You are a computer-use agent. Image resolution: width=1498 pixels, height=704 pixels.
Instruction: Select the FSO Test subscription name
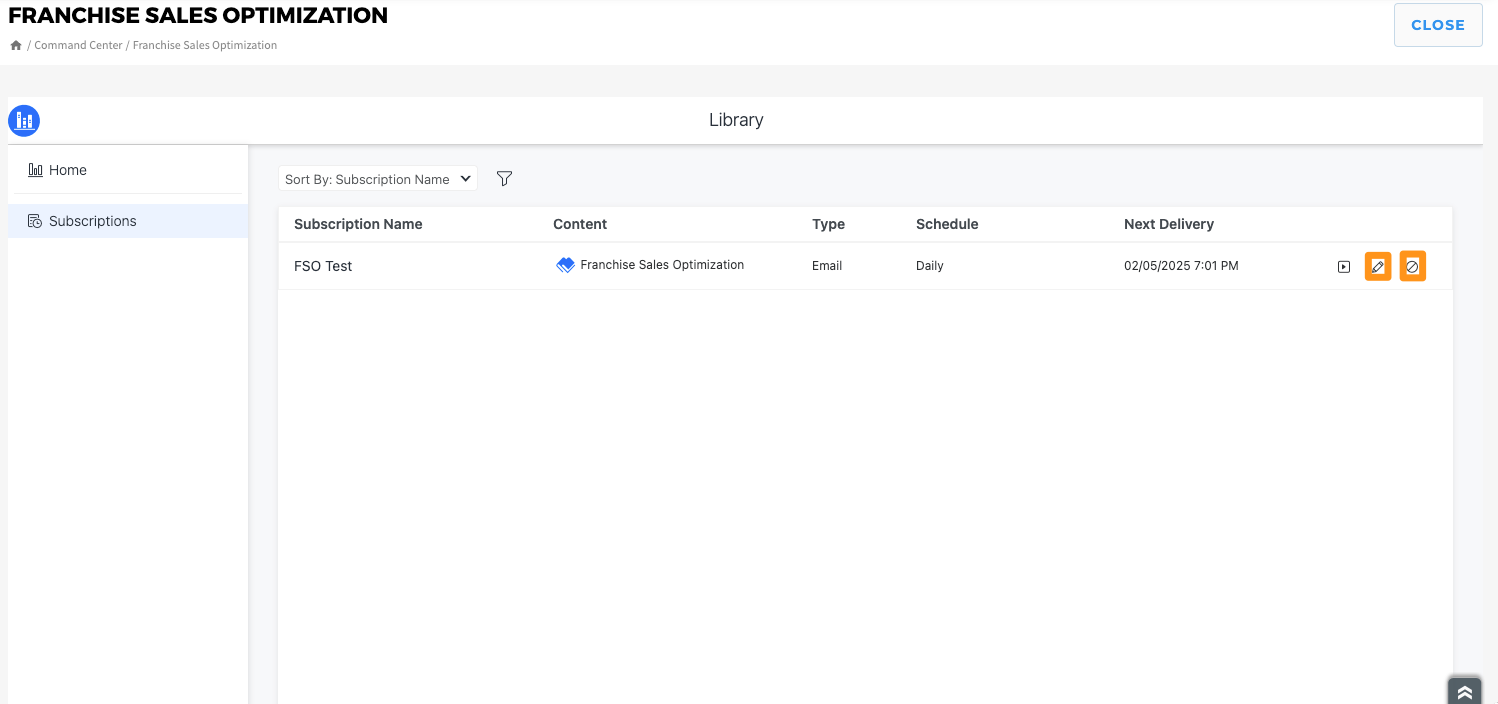(323, 266)
